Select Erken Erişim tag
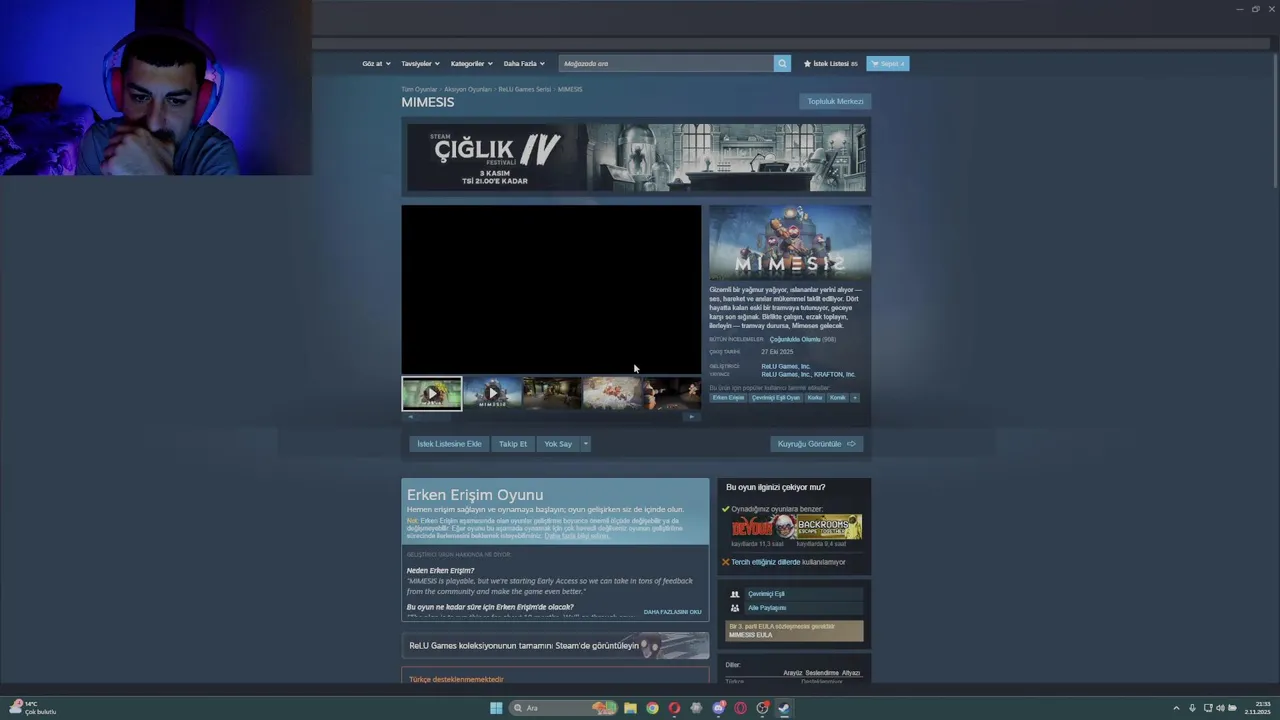 pos(728,398)
